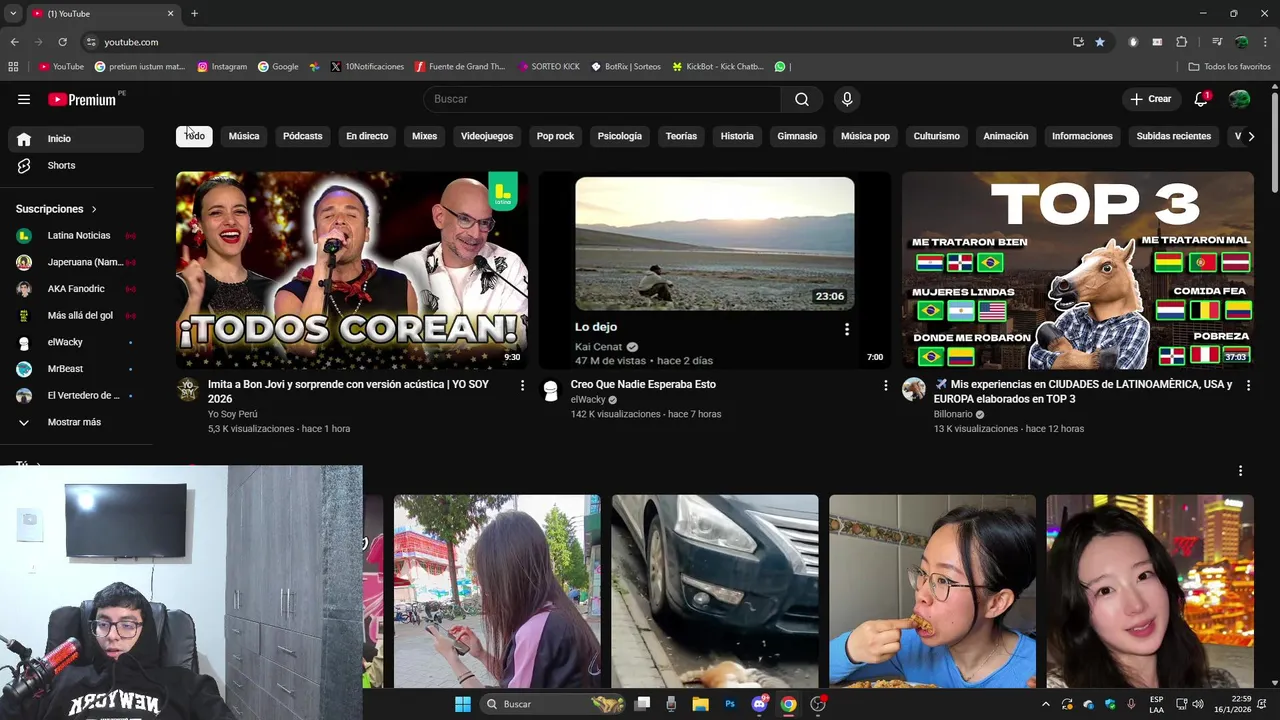This screenshot has height=720, width=1280.
Task: Click the search magnifier button
Action: tap(802, 99)
